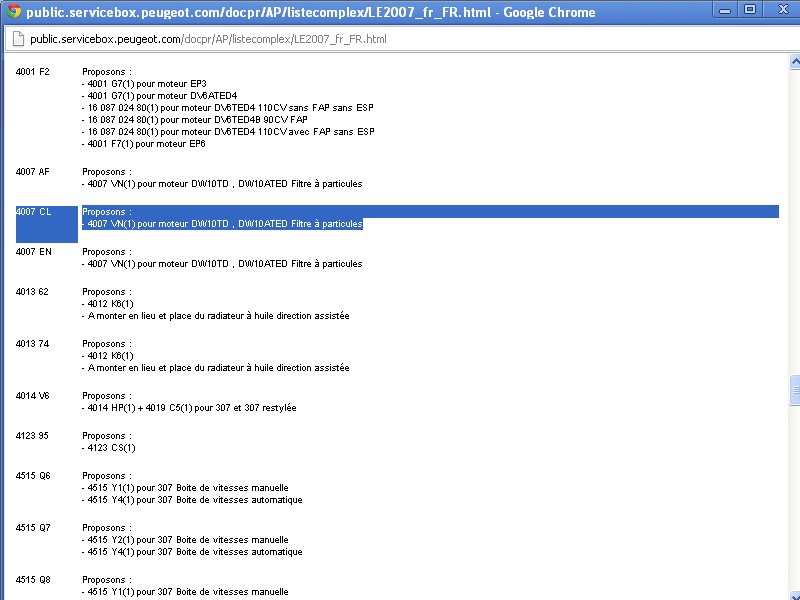This screenshot has width=800, height=600.
Task: Click '4012 K6(1)' under 4013 74
Action: pyautogui.click(x=108, y=356)
